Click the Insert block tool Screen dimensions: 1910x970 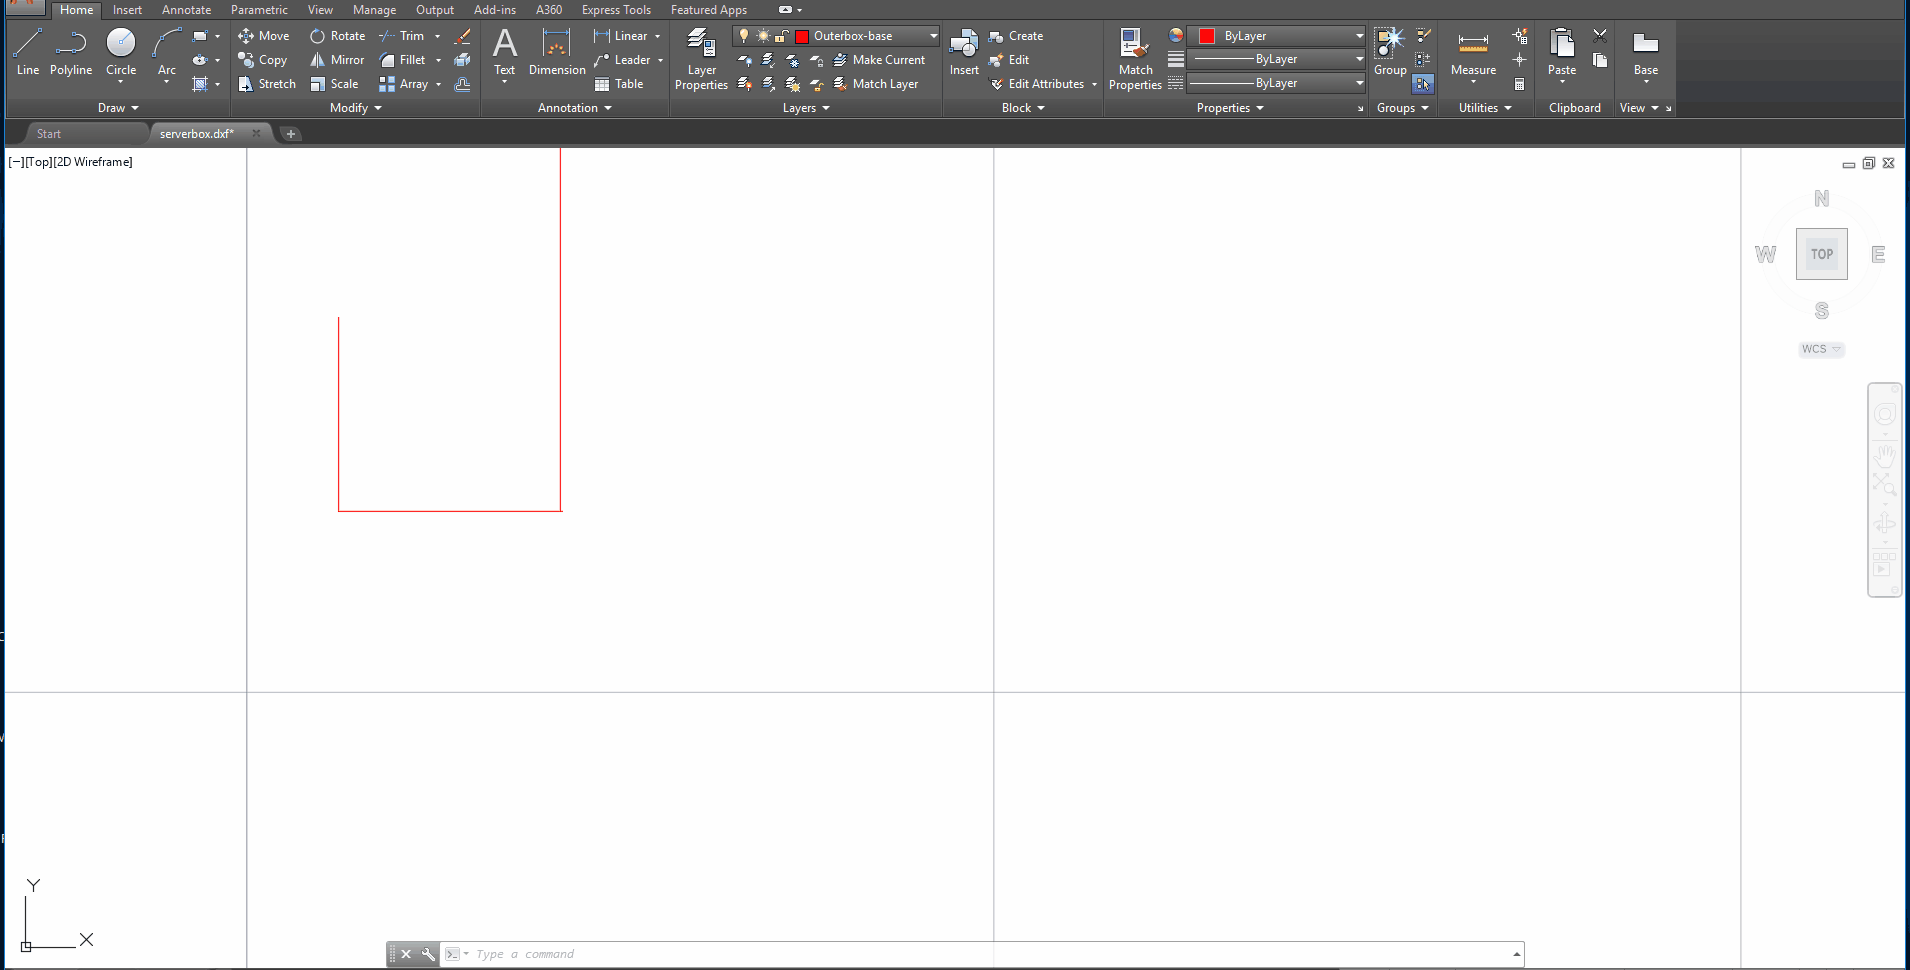click(x=964, y=52)
